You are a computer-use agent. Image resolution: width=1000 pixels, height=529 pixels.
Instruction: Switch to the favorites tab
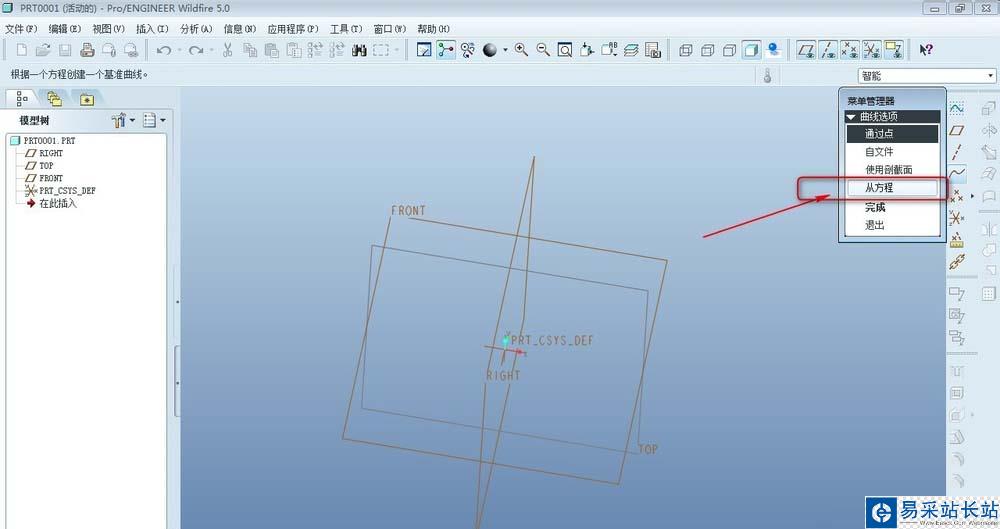87,99
